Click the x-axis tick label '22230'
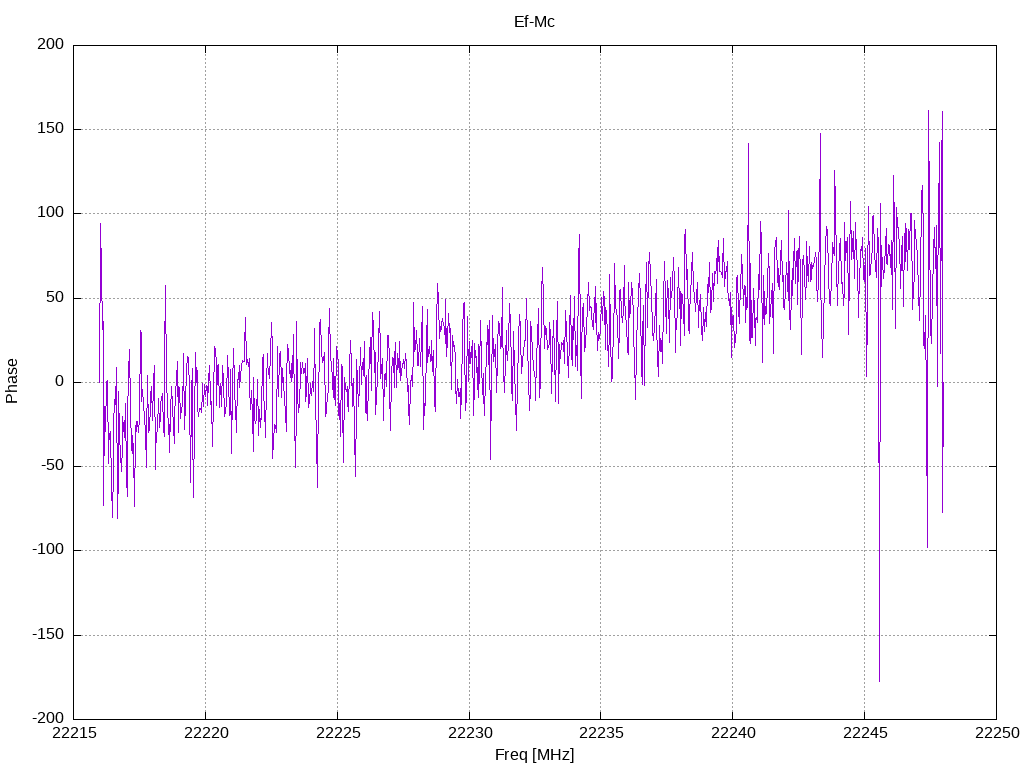The image size is (1024, 768). pos(470,733)
